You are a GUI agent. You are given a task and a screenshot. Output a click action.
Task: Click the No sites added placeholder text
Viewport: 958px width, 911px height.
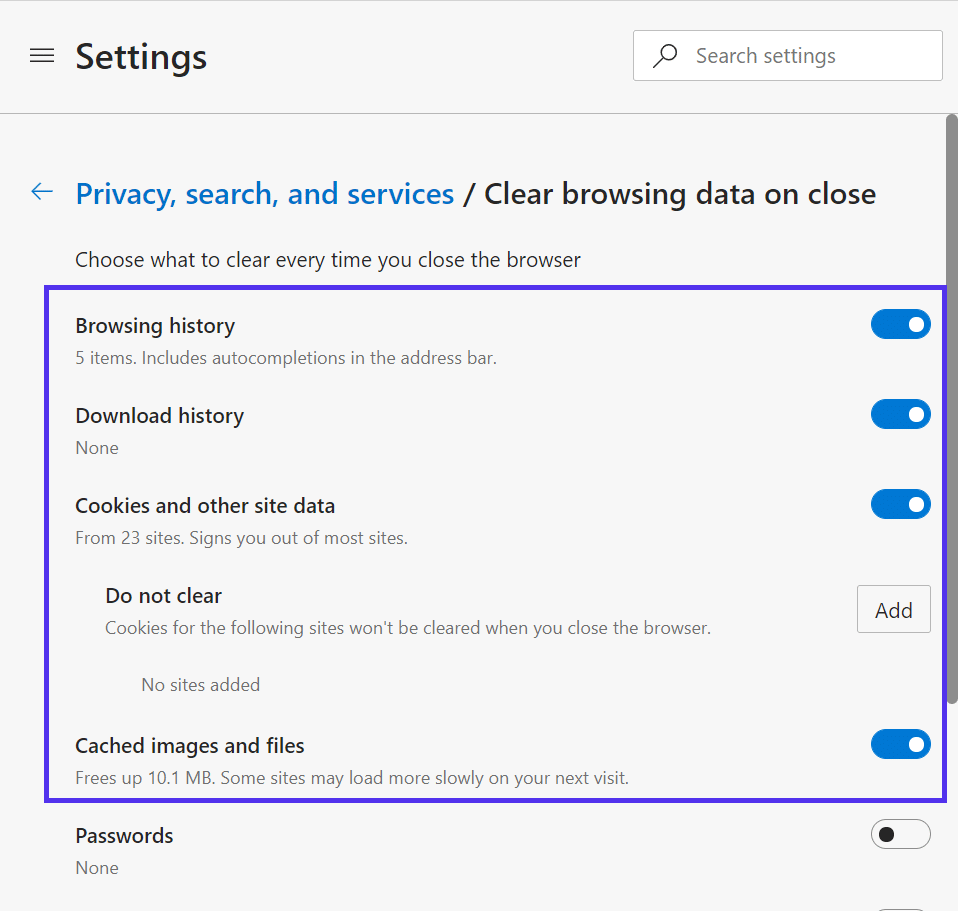pos(200,684)
